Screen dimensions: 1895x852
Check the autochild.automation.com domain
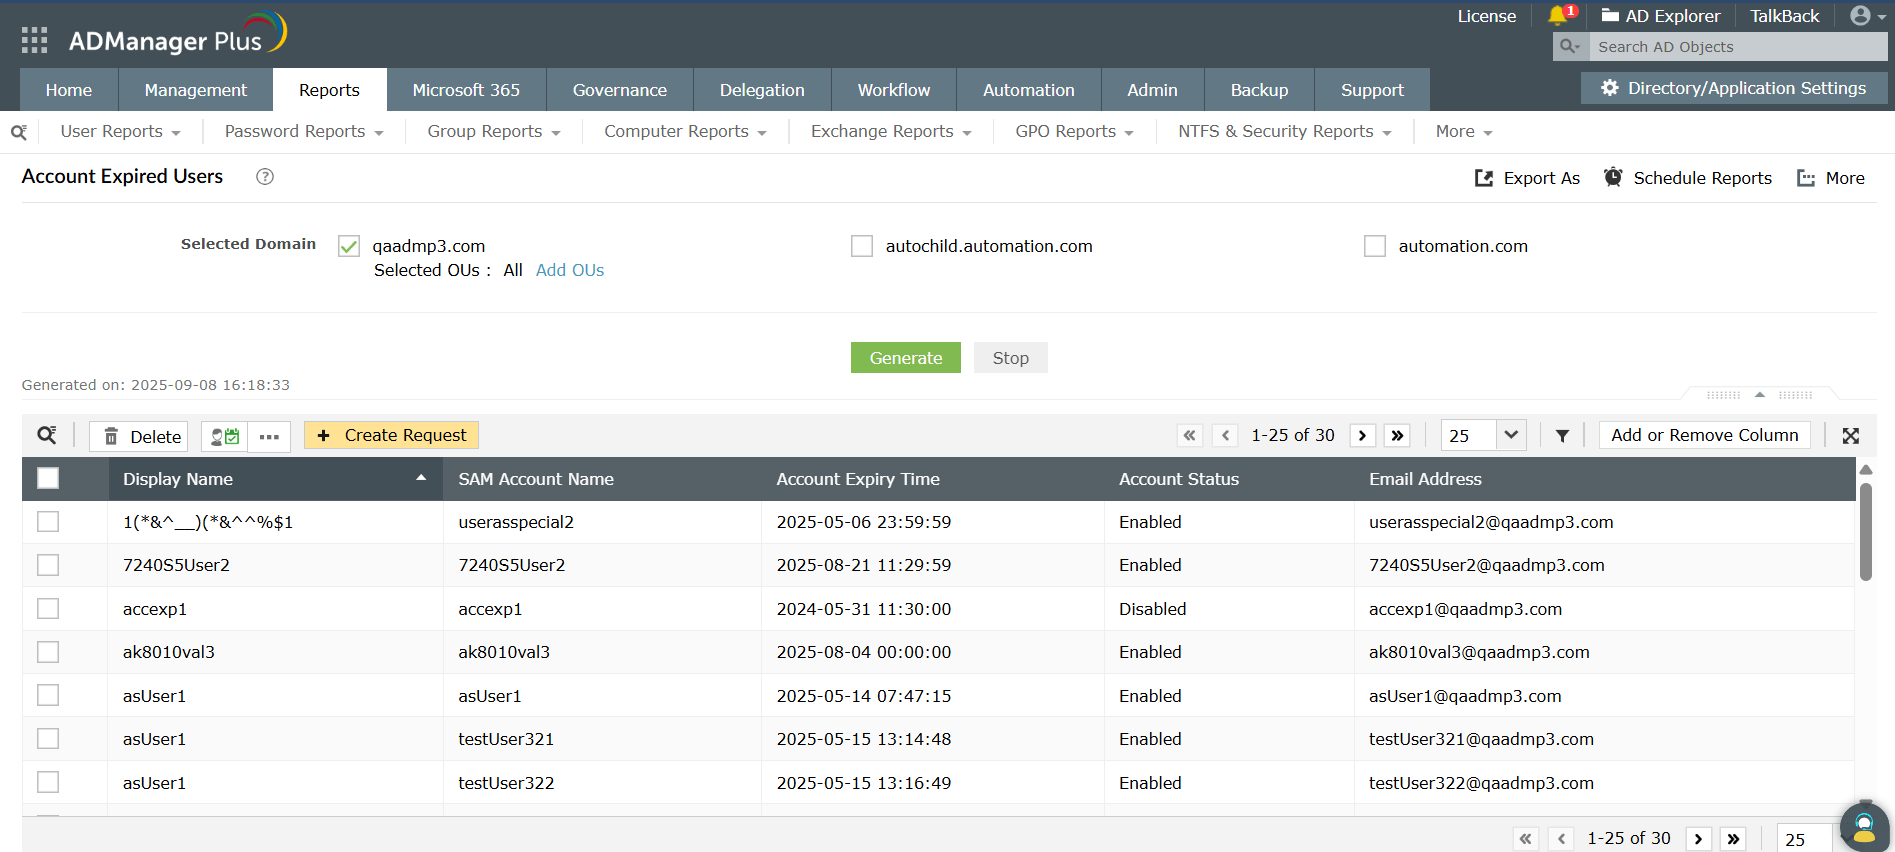coord(862,246)
